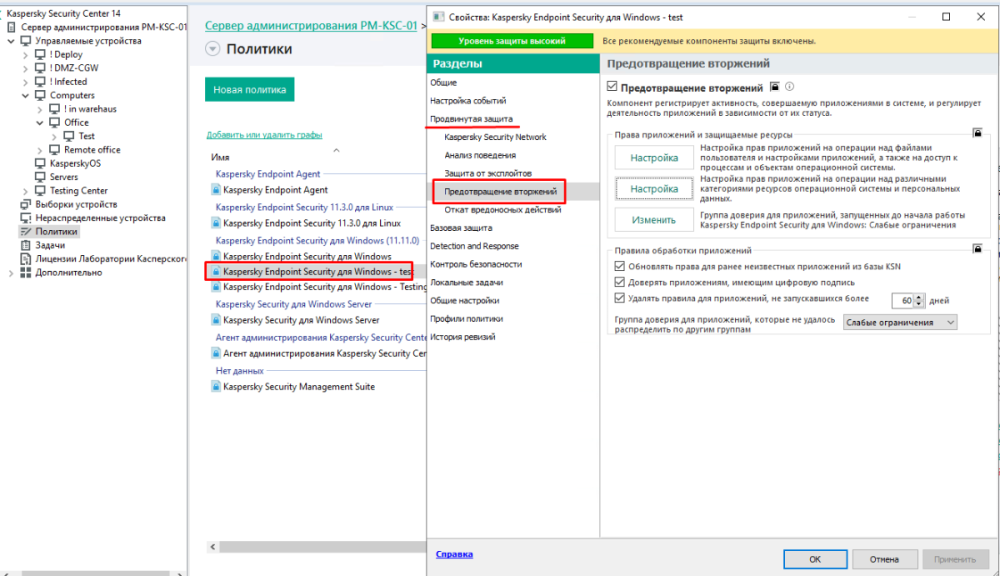Sort policies by the Имя column header
The height and width of the screenshot is (576, 1000).
[220, 157]
